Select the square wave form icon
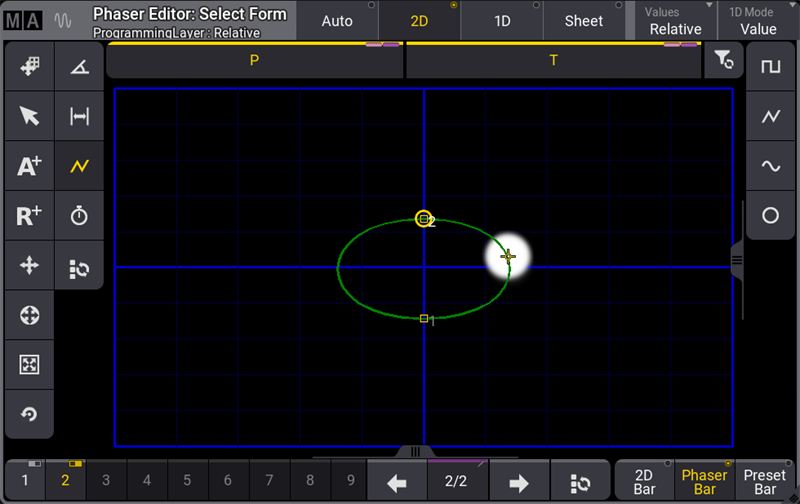Viewport: 800px width, 504px height. (770, 67)
